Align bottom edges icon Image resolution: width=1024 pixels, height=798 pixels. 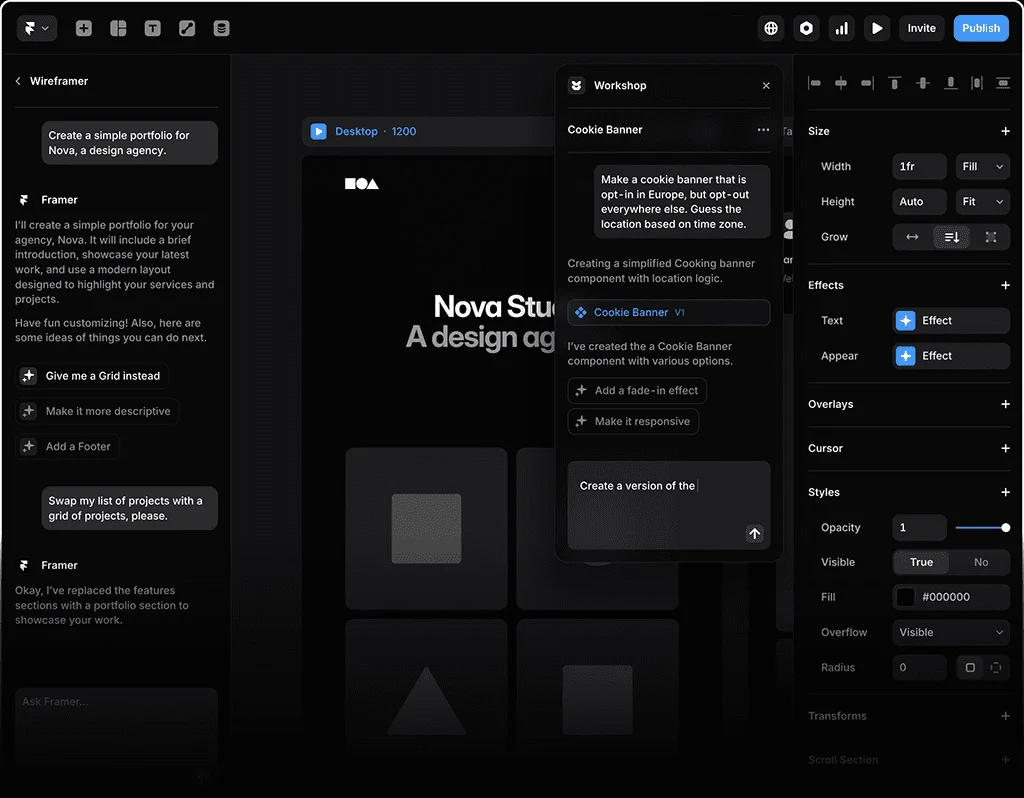951,83
